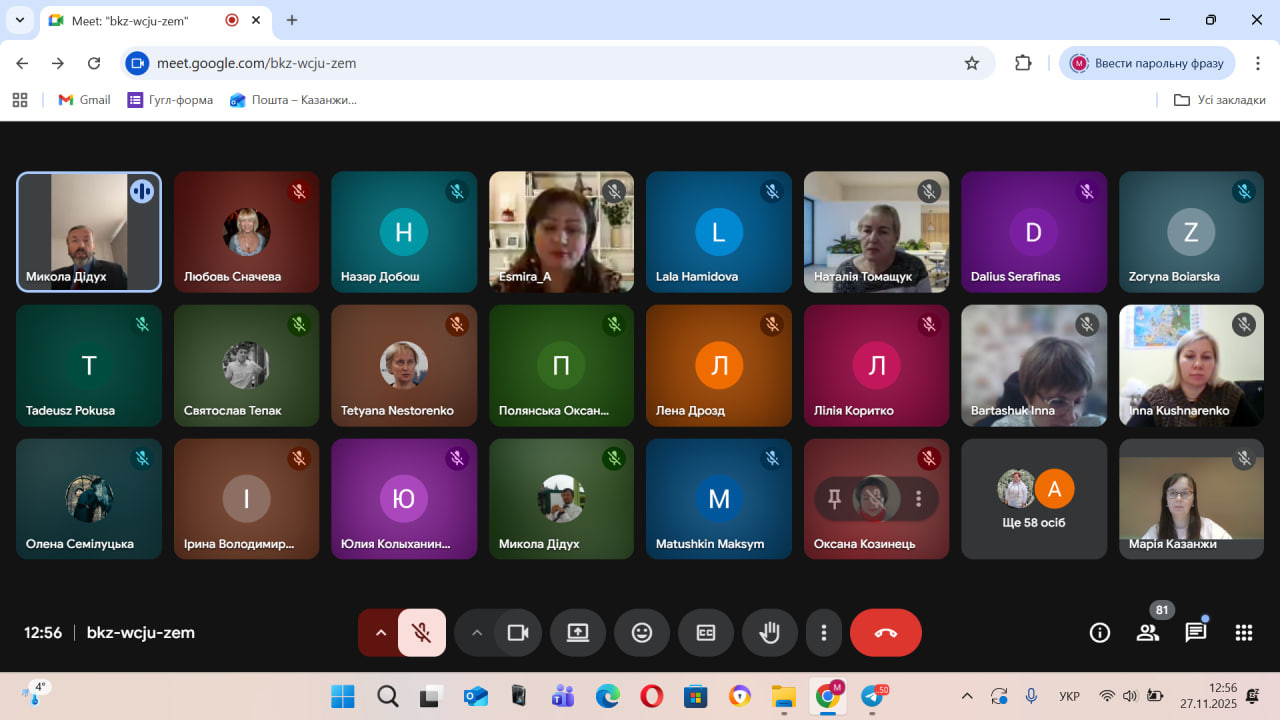Toggle the camera on or off

[518, 632]
